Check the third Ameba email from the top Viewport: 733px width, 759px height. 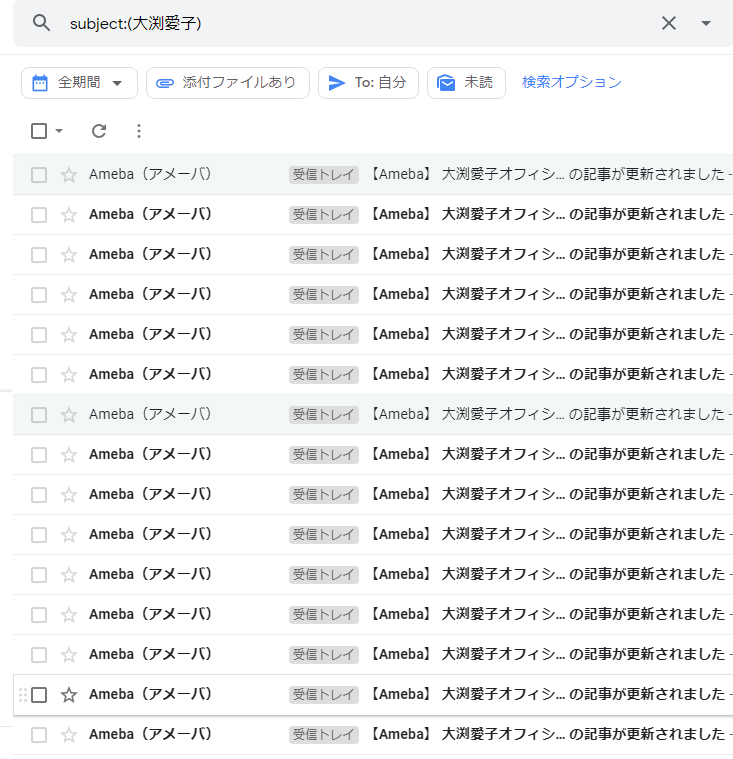pos(39,255)
